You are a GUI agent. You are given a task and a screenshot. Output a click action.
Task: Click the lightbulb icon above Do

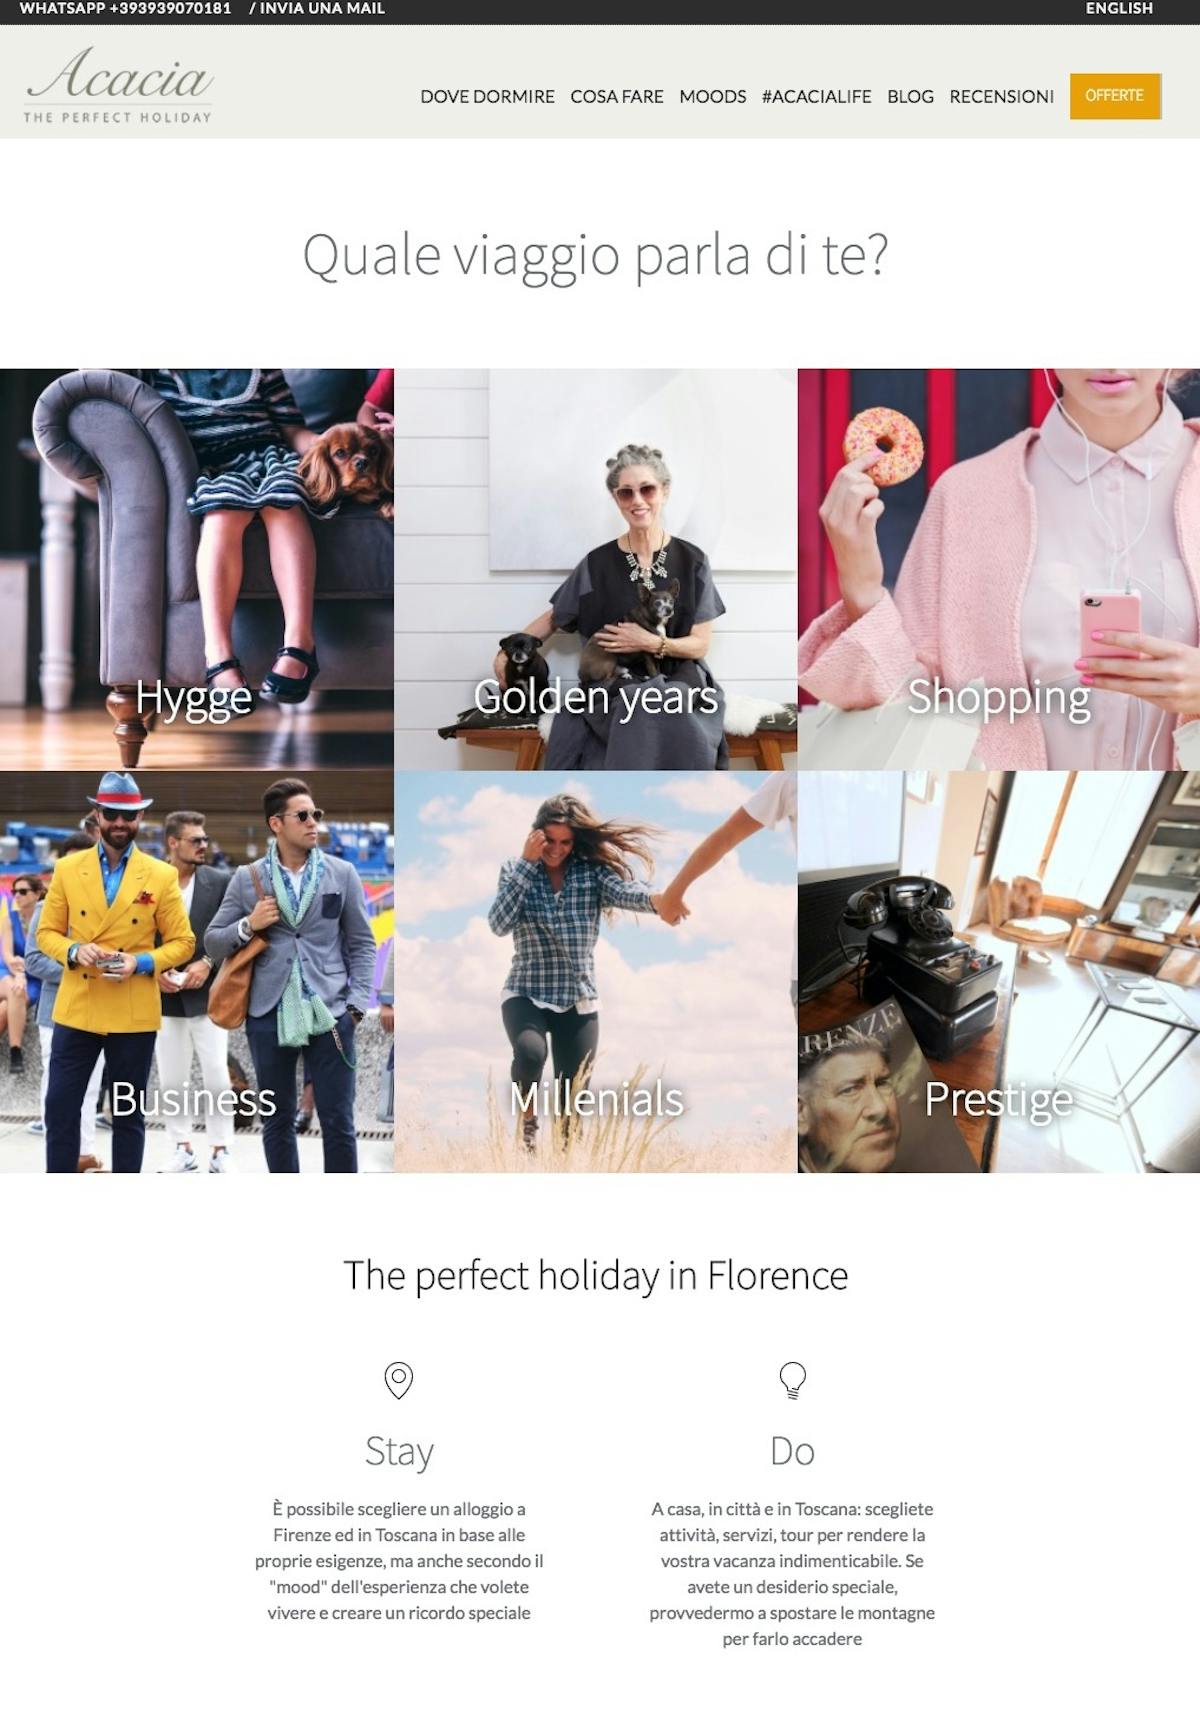click(792, 1380)
